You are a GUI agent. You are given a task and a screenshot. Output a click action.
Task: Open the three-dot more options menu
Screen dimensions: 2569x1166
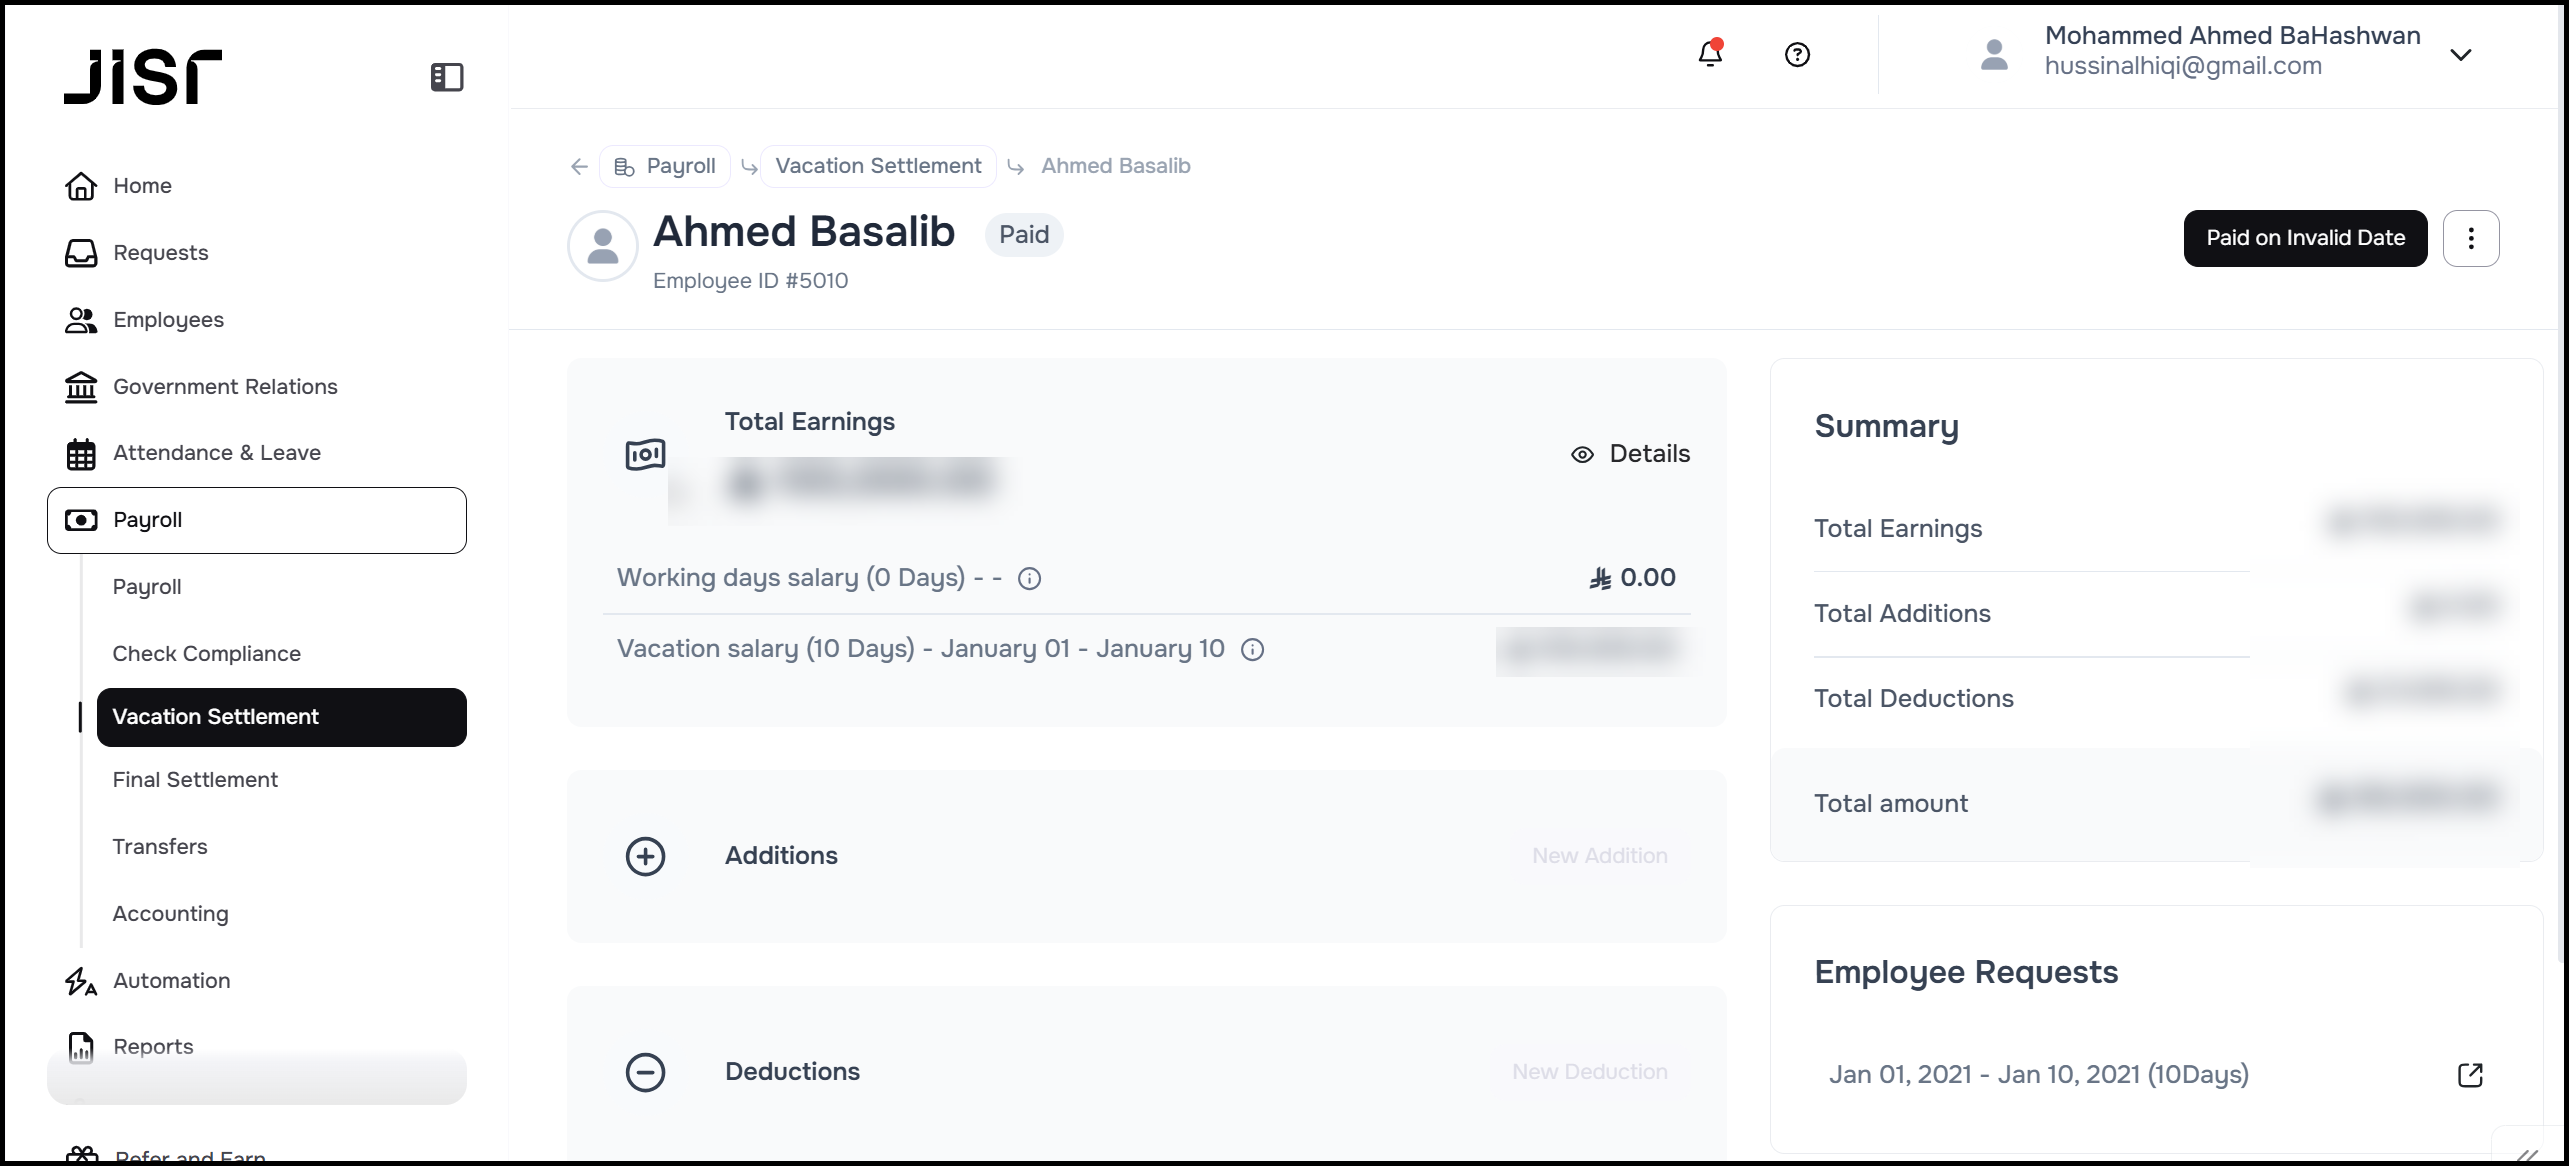[2471, 238]
